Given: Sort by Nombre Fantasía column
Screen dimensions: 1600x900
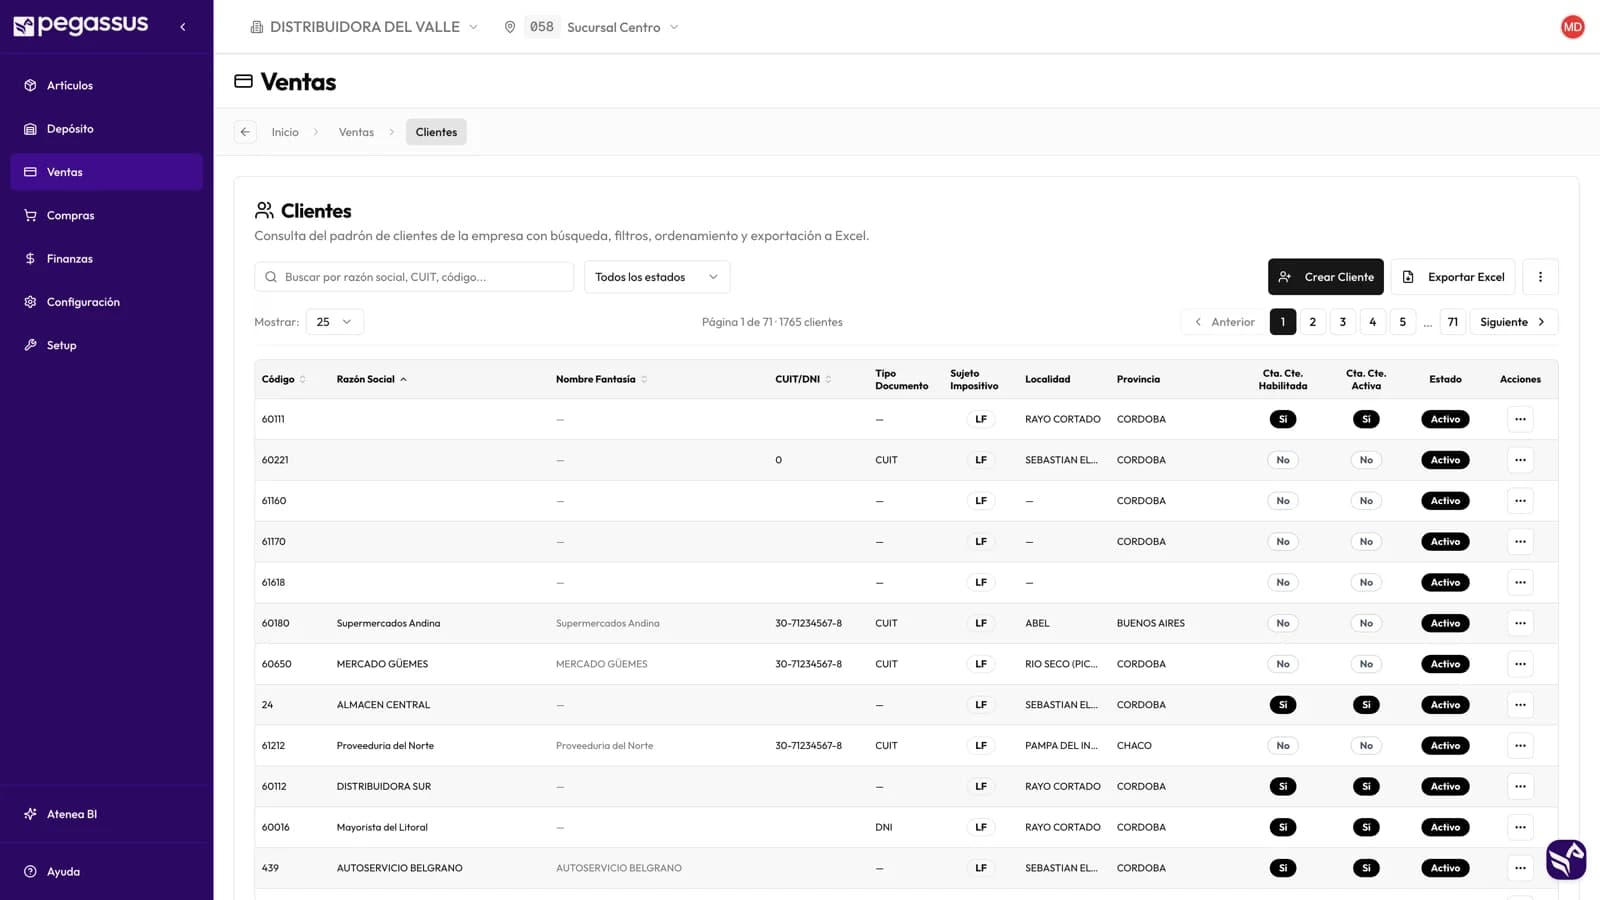Looking at the screenshot, I should point(602,379).
